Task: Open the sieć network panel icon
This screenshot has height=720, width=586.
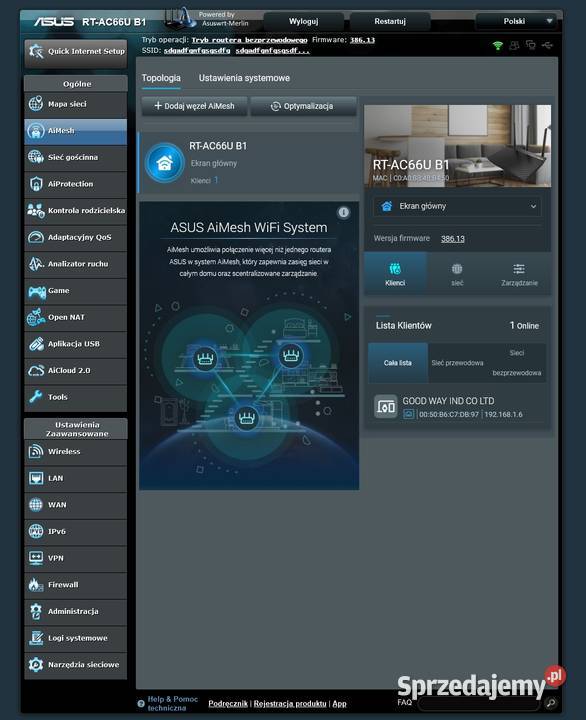Action: coord(457,269)
